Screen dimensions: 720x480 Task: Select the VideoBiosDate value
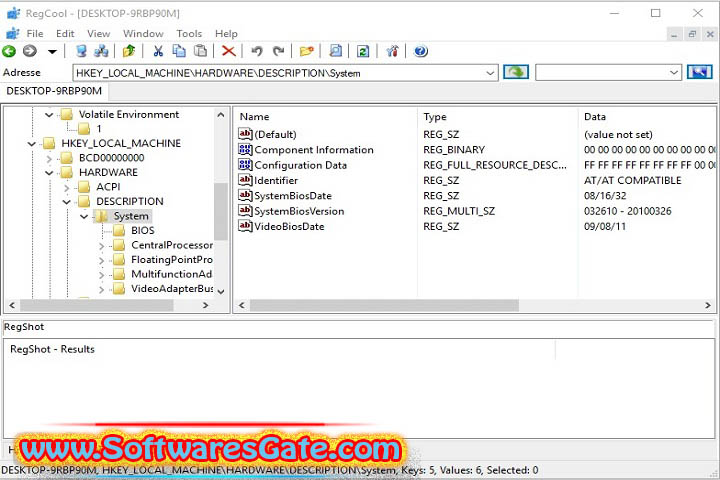[289, 226]
